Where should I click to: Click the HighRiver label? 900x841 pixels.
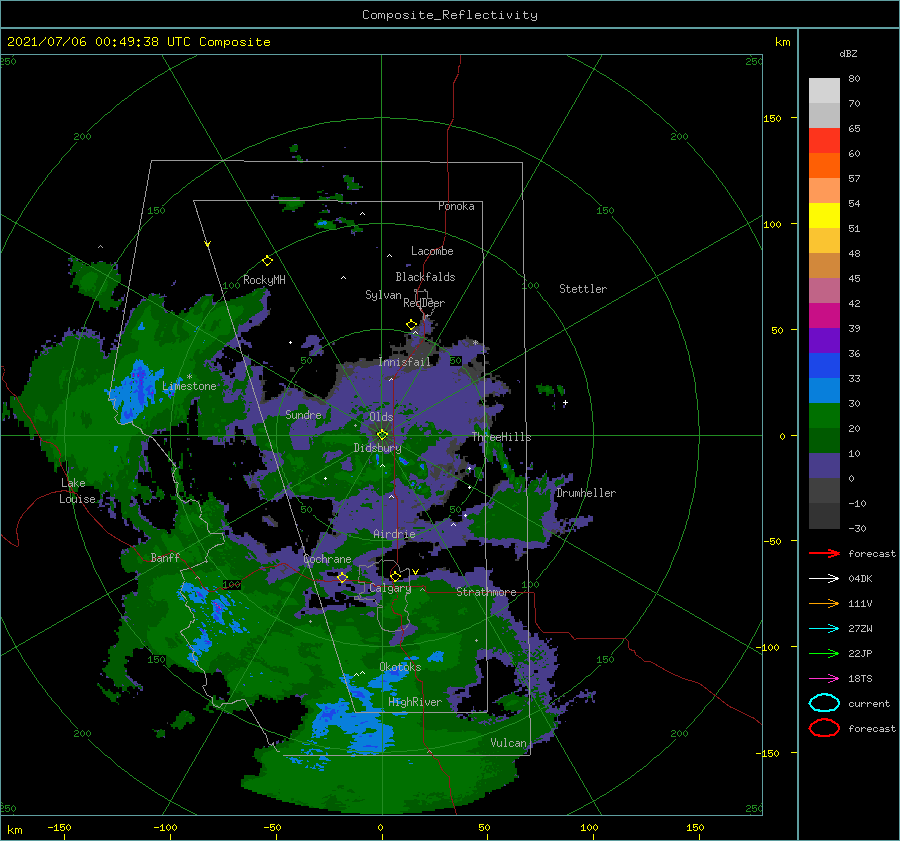(x=415, y=702)
